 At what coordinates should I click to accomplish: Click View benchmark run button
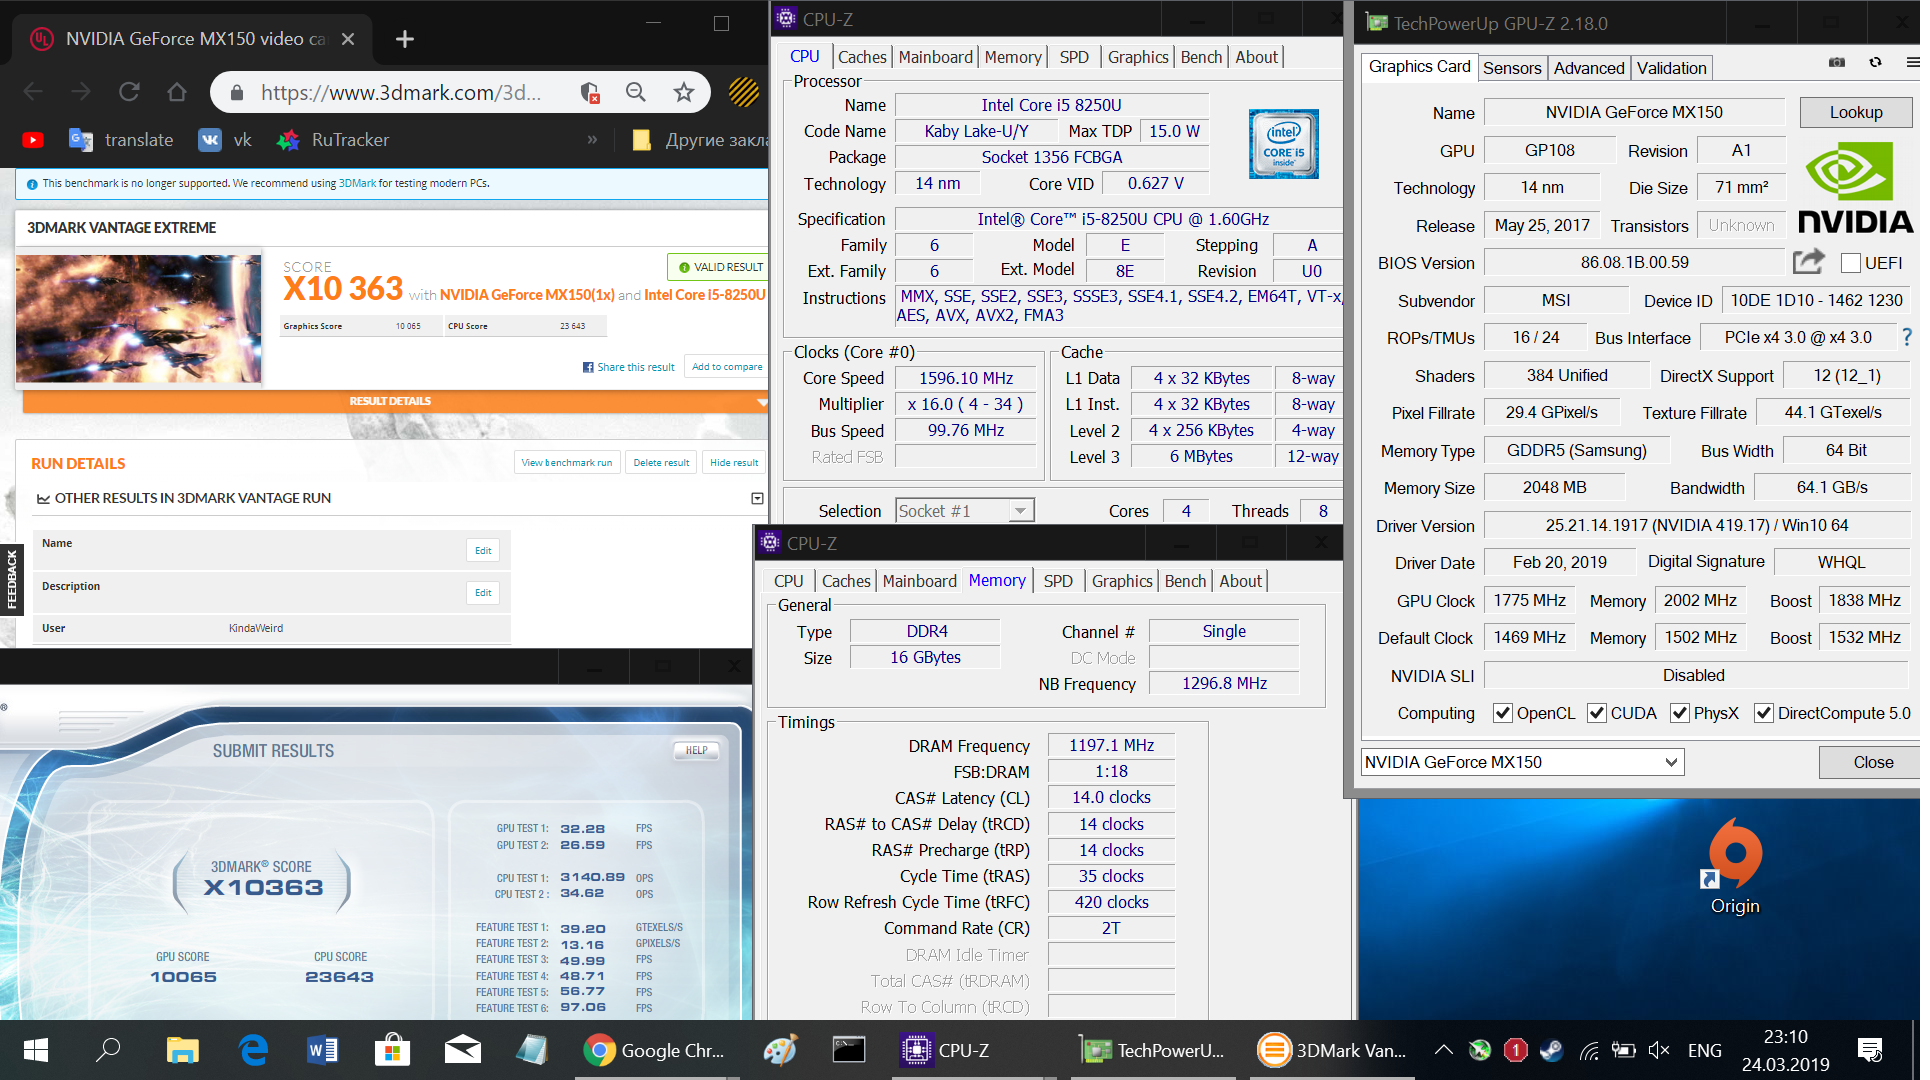[567, 463]
